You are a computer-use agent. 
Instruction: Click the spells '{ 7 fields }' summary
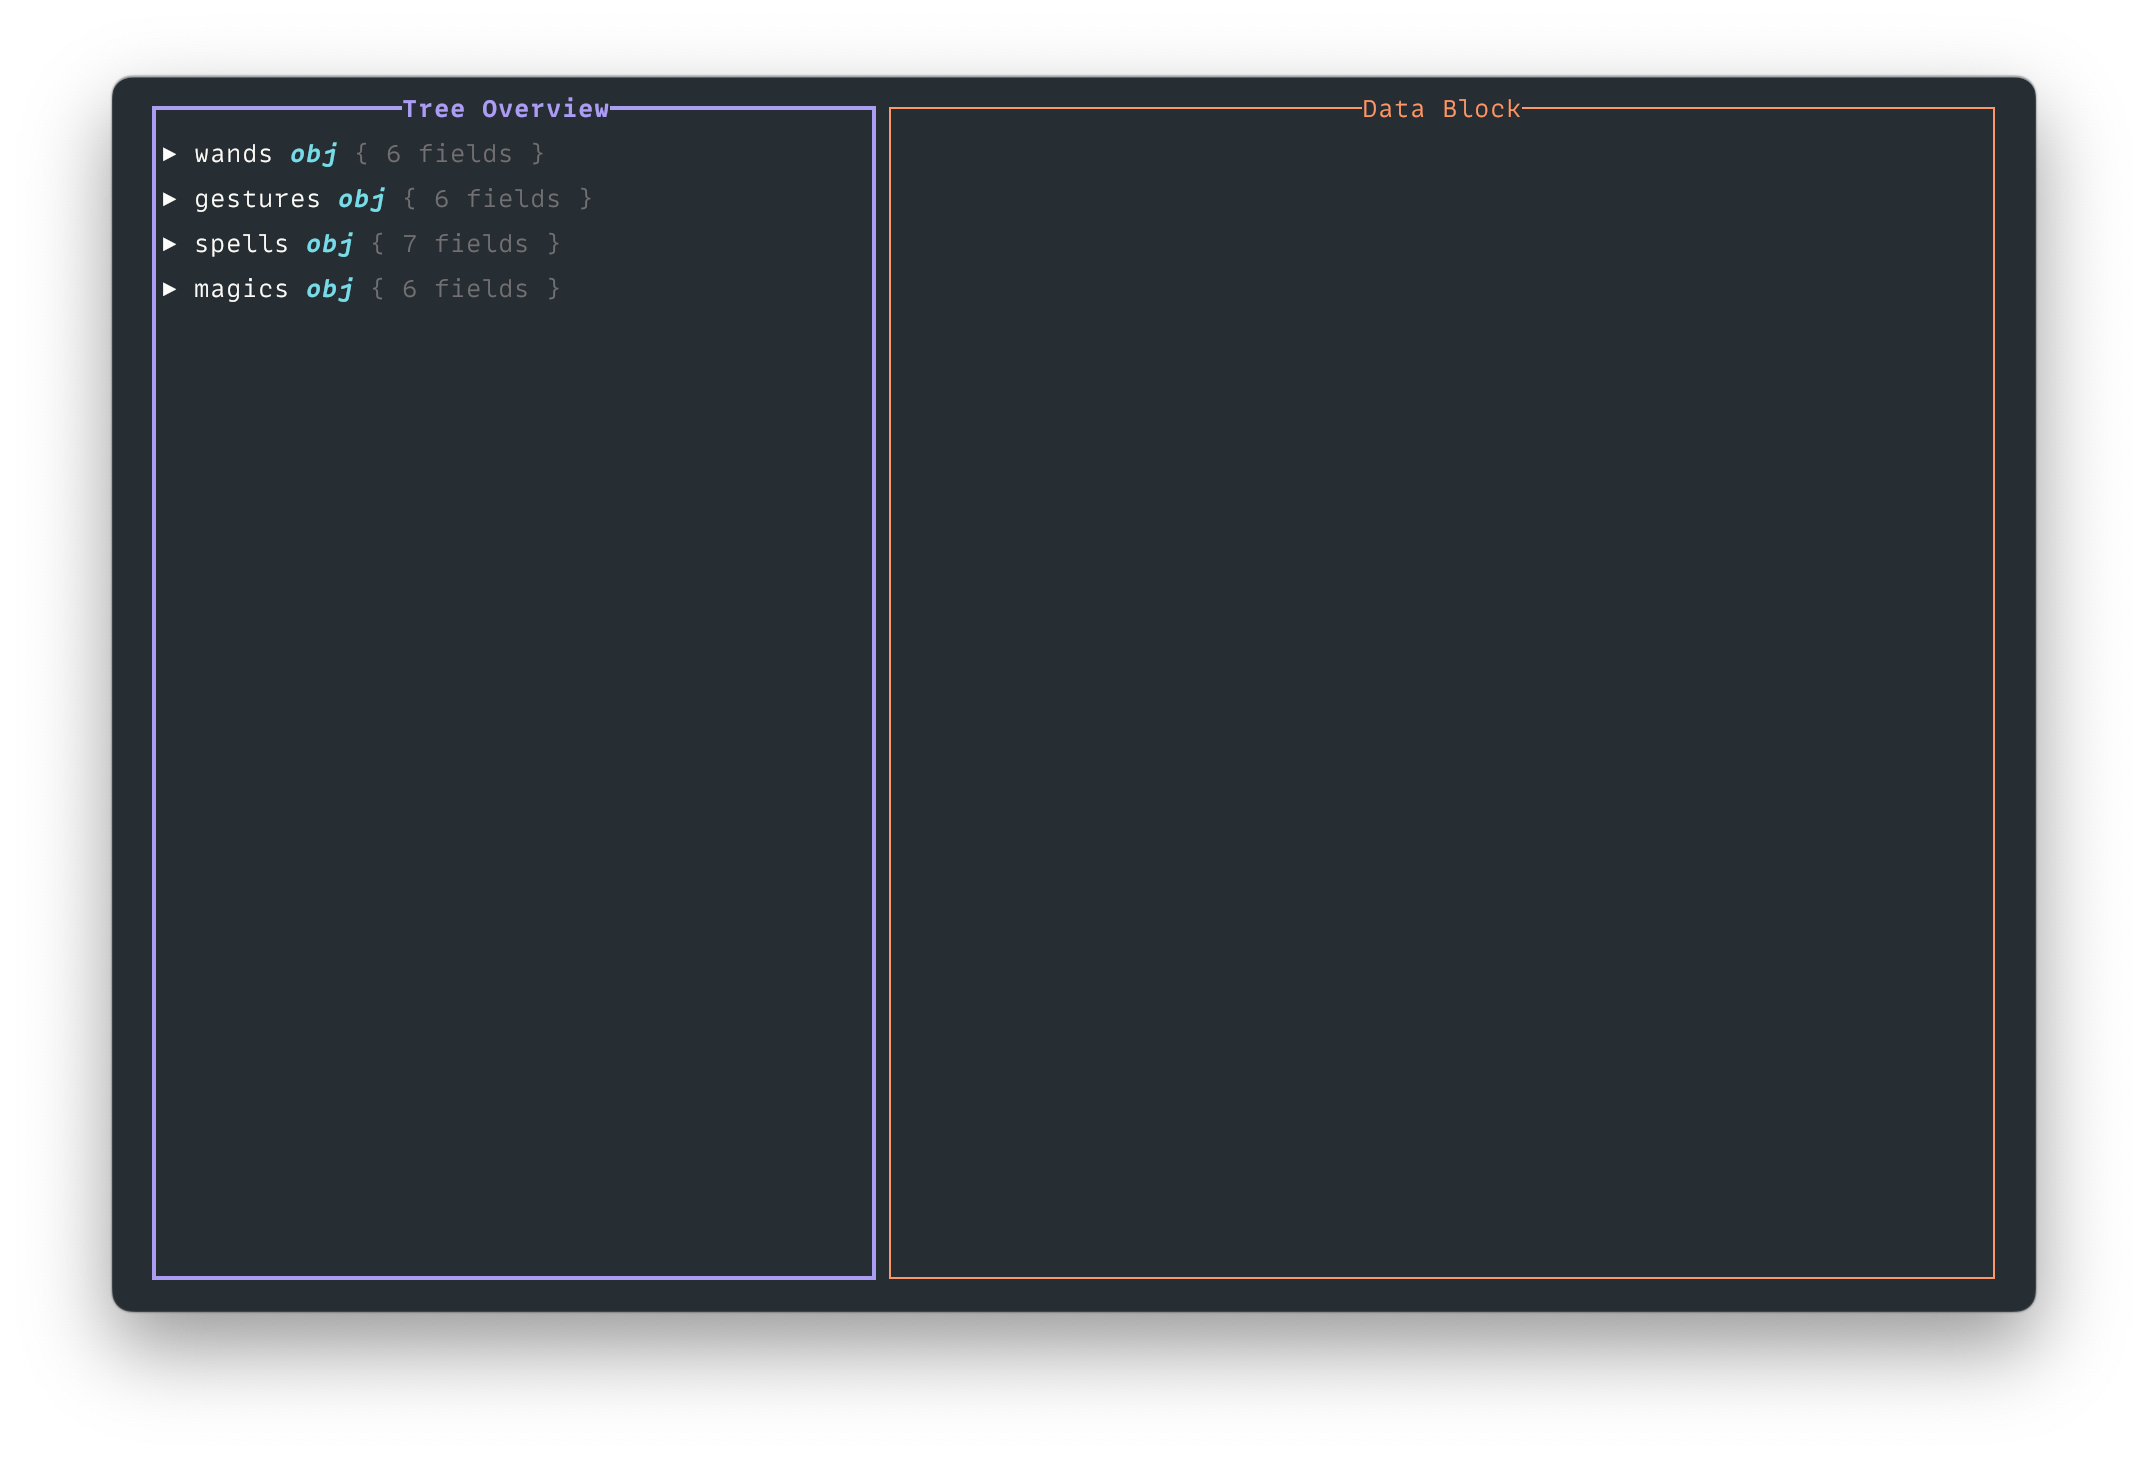tap(466, 244)
